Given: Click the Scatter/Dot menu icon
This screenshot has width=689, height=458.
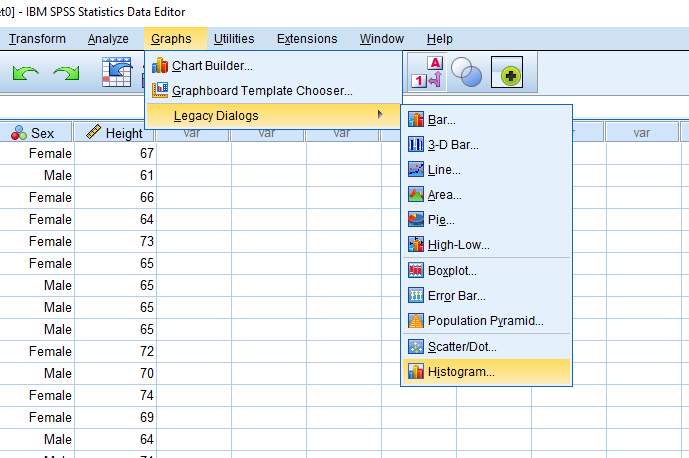Looking at the screenshot, I should point(416,346).
